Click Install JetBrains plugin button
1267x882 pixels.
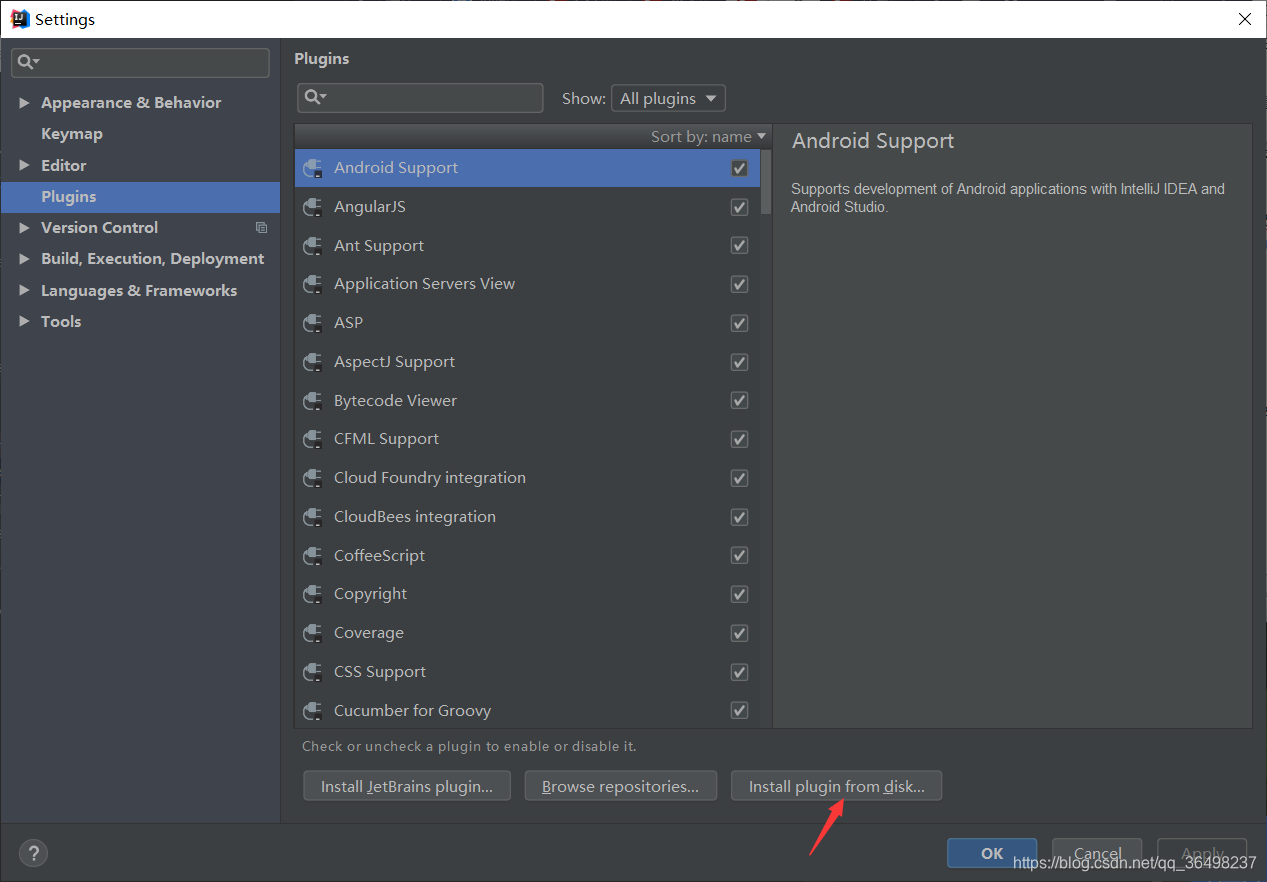click(x=407, y=786)
